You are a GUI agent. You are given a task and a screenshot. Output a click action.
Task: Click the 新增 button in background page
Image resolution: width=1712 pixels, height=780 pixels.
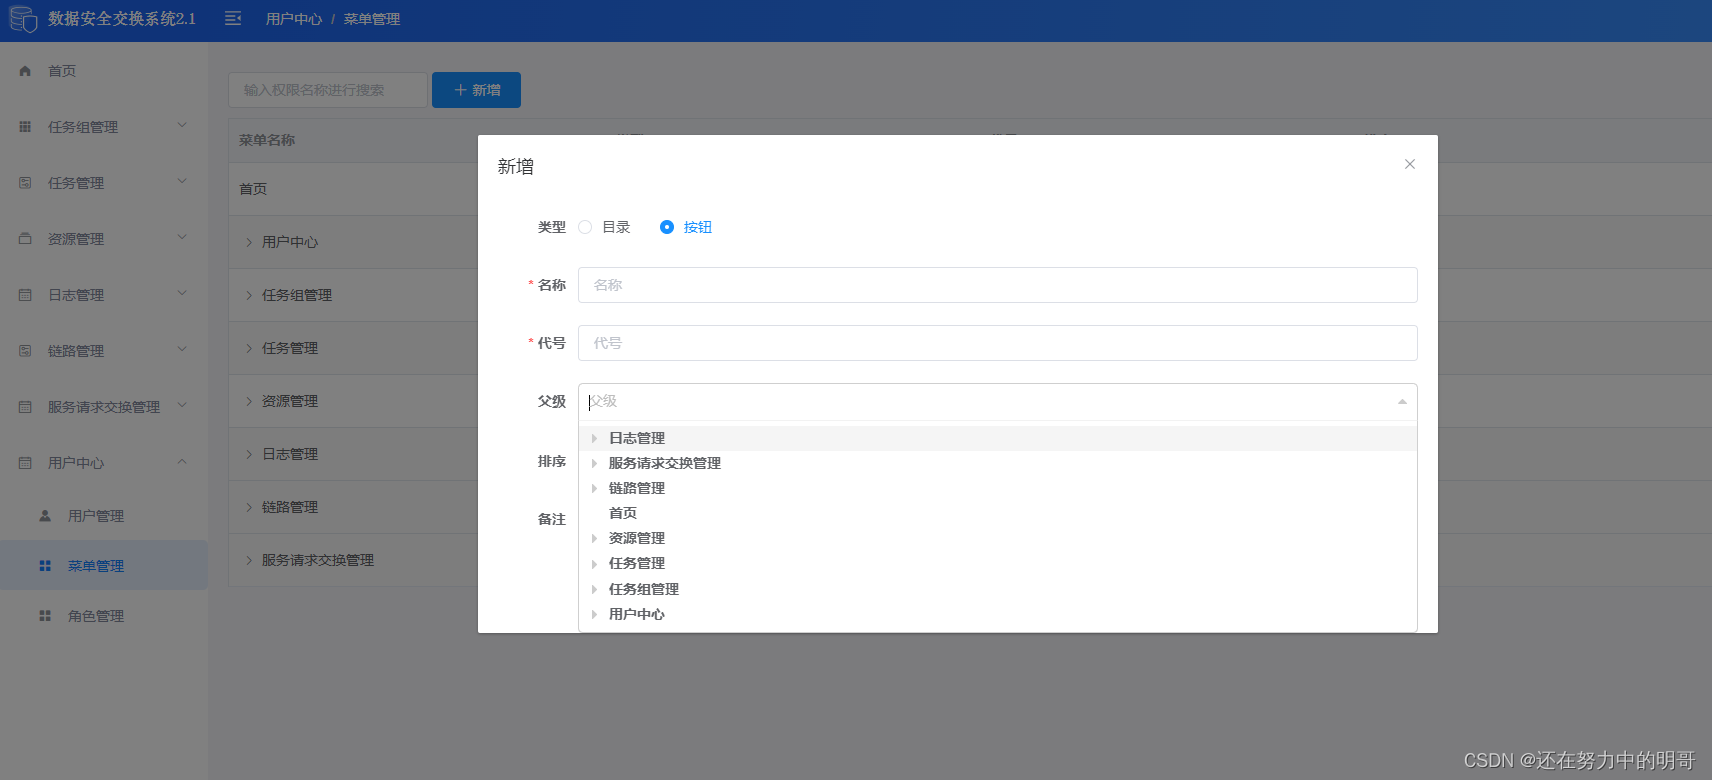tap(476, 90)
